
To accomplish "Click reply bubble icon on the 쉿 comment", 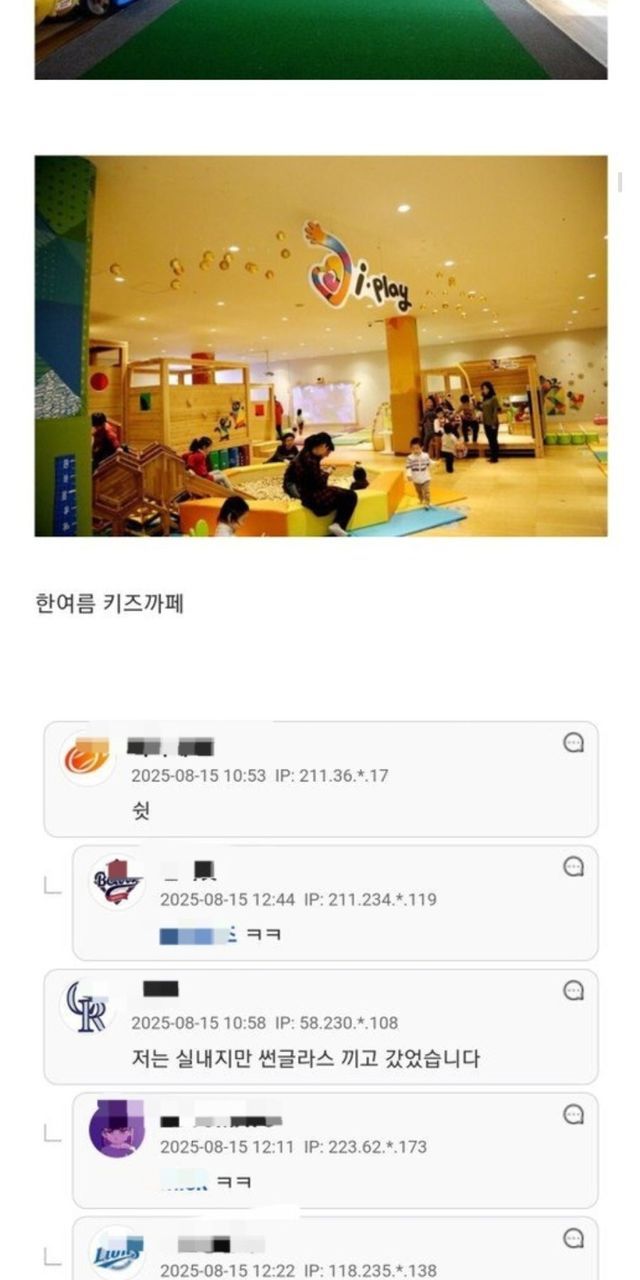I will (x=573, y=743).
